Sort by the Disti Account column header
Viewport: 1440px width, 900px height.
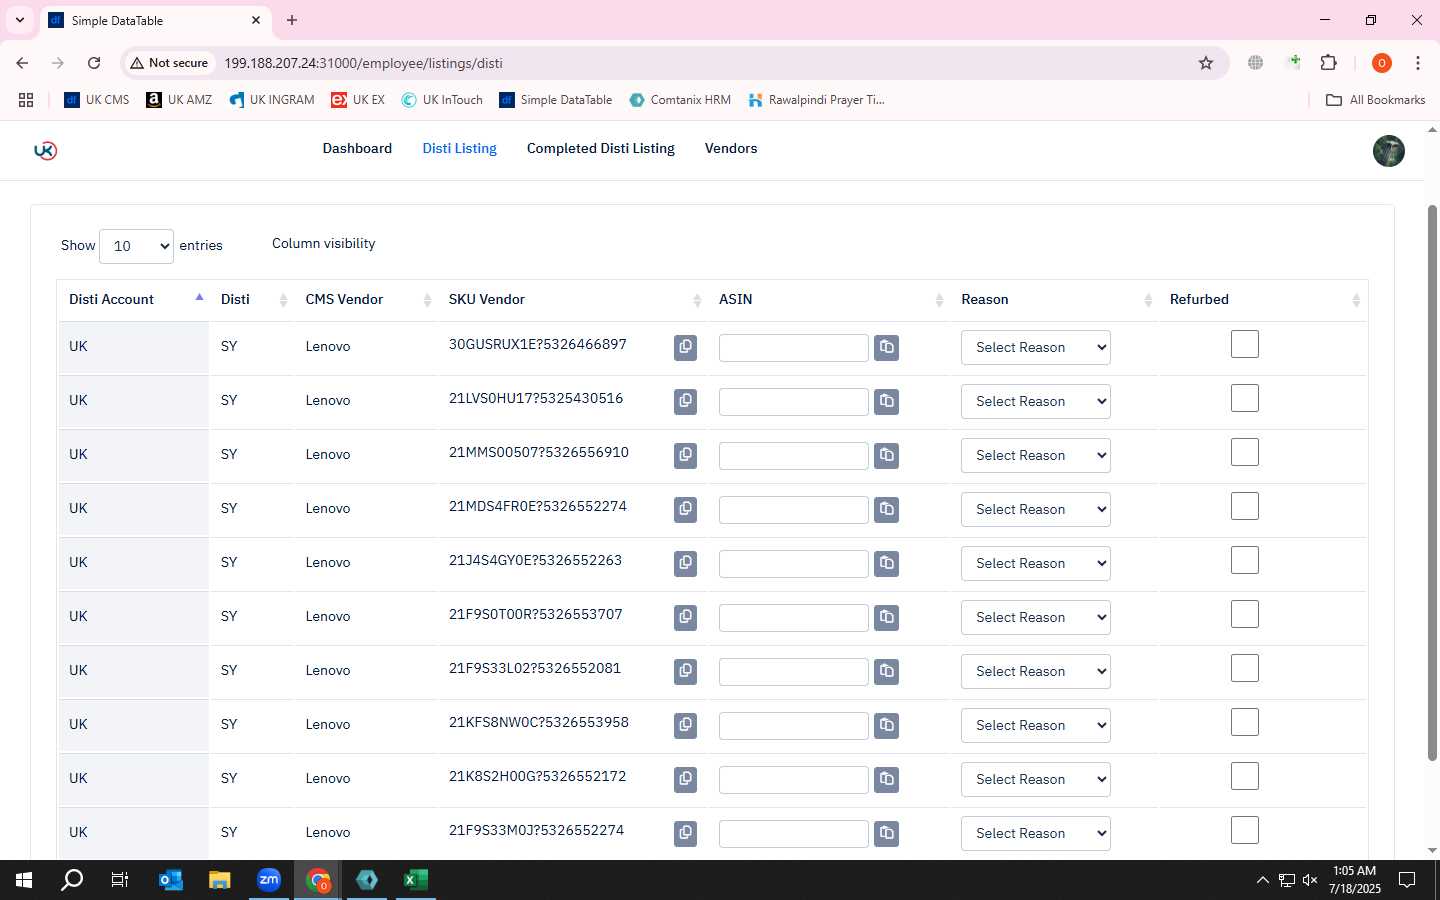(x=133, y=299)
